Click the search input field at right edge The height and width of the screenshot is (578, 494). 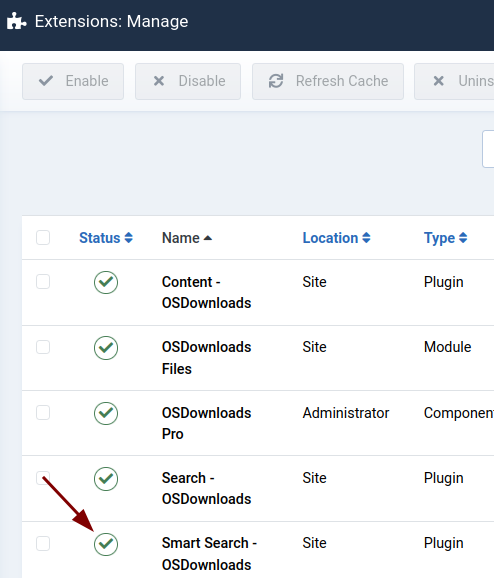pyautogui.click(x=488, y=149)
